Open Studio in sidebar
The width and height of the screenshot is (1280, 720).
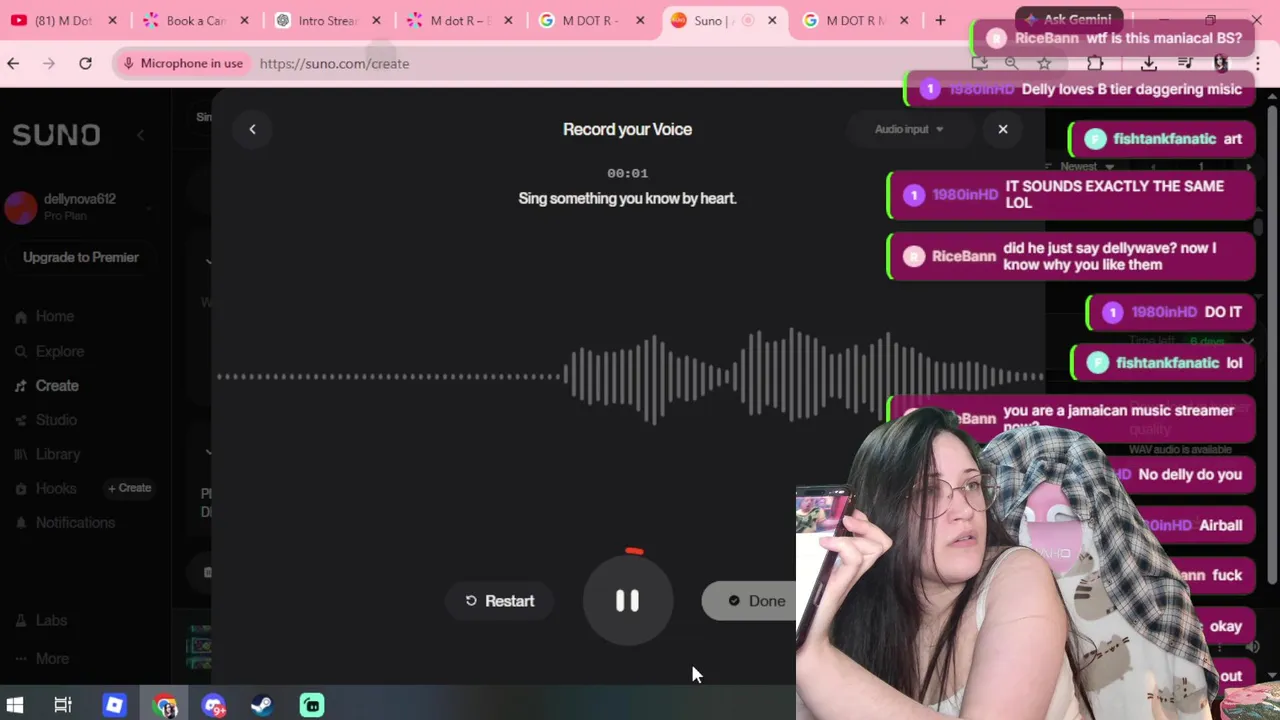pyautogui.click(x=56, y=420)
